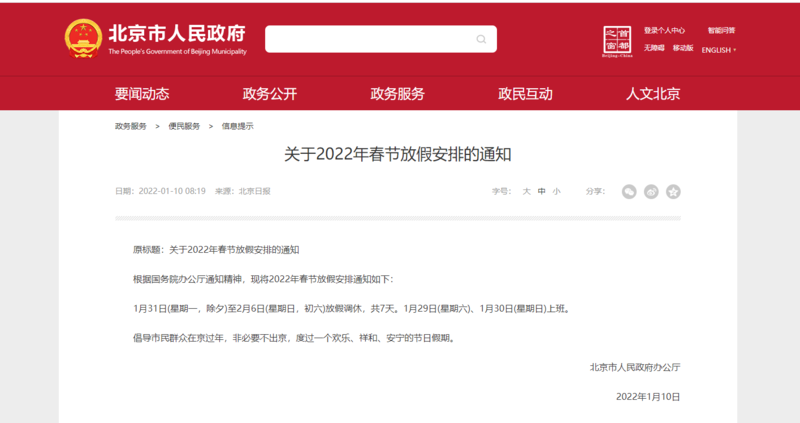The width and height of the screenshot is (800, 423).
Task: Click the 无障碍 accessibility link
Action: (654, 48)
